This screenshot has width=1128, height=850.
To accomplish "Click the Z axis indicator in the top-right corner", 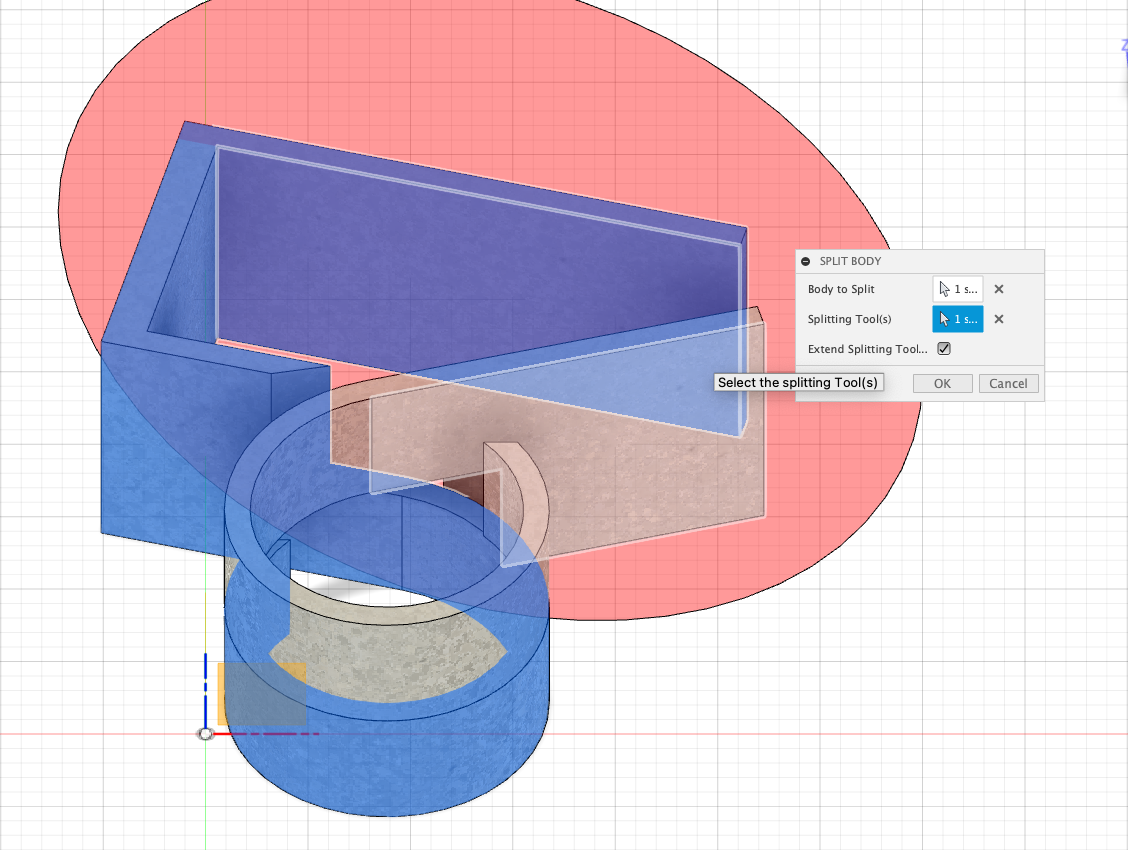I will [x=1122, y=47].
